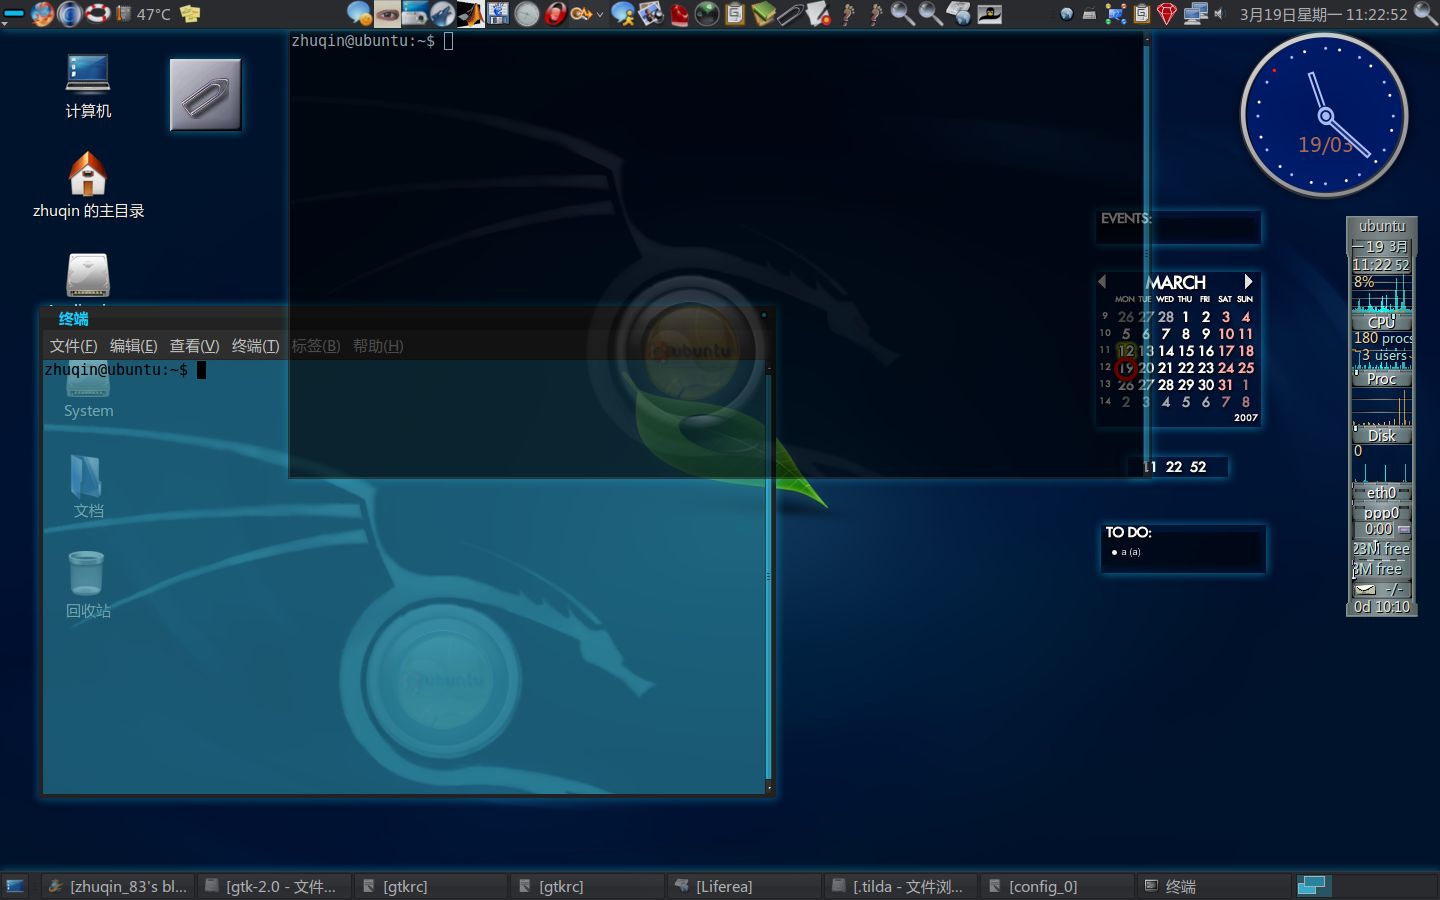Screen dimensions: 1440x900
Task: Click the red gem tray icon
Action: (1167, 14)
